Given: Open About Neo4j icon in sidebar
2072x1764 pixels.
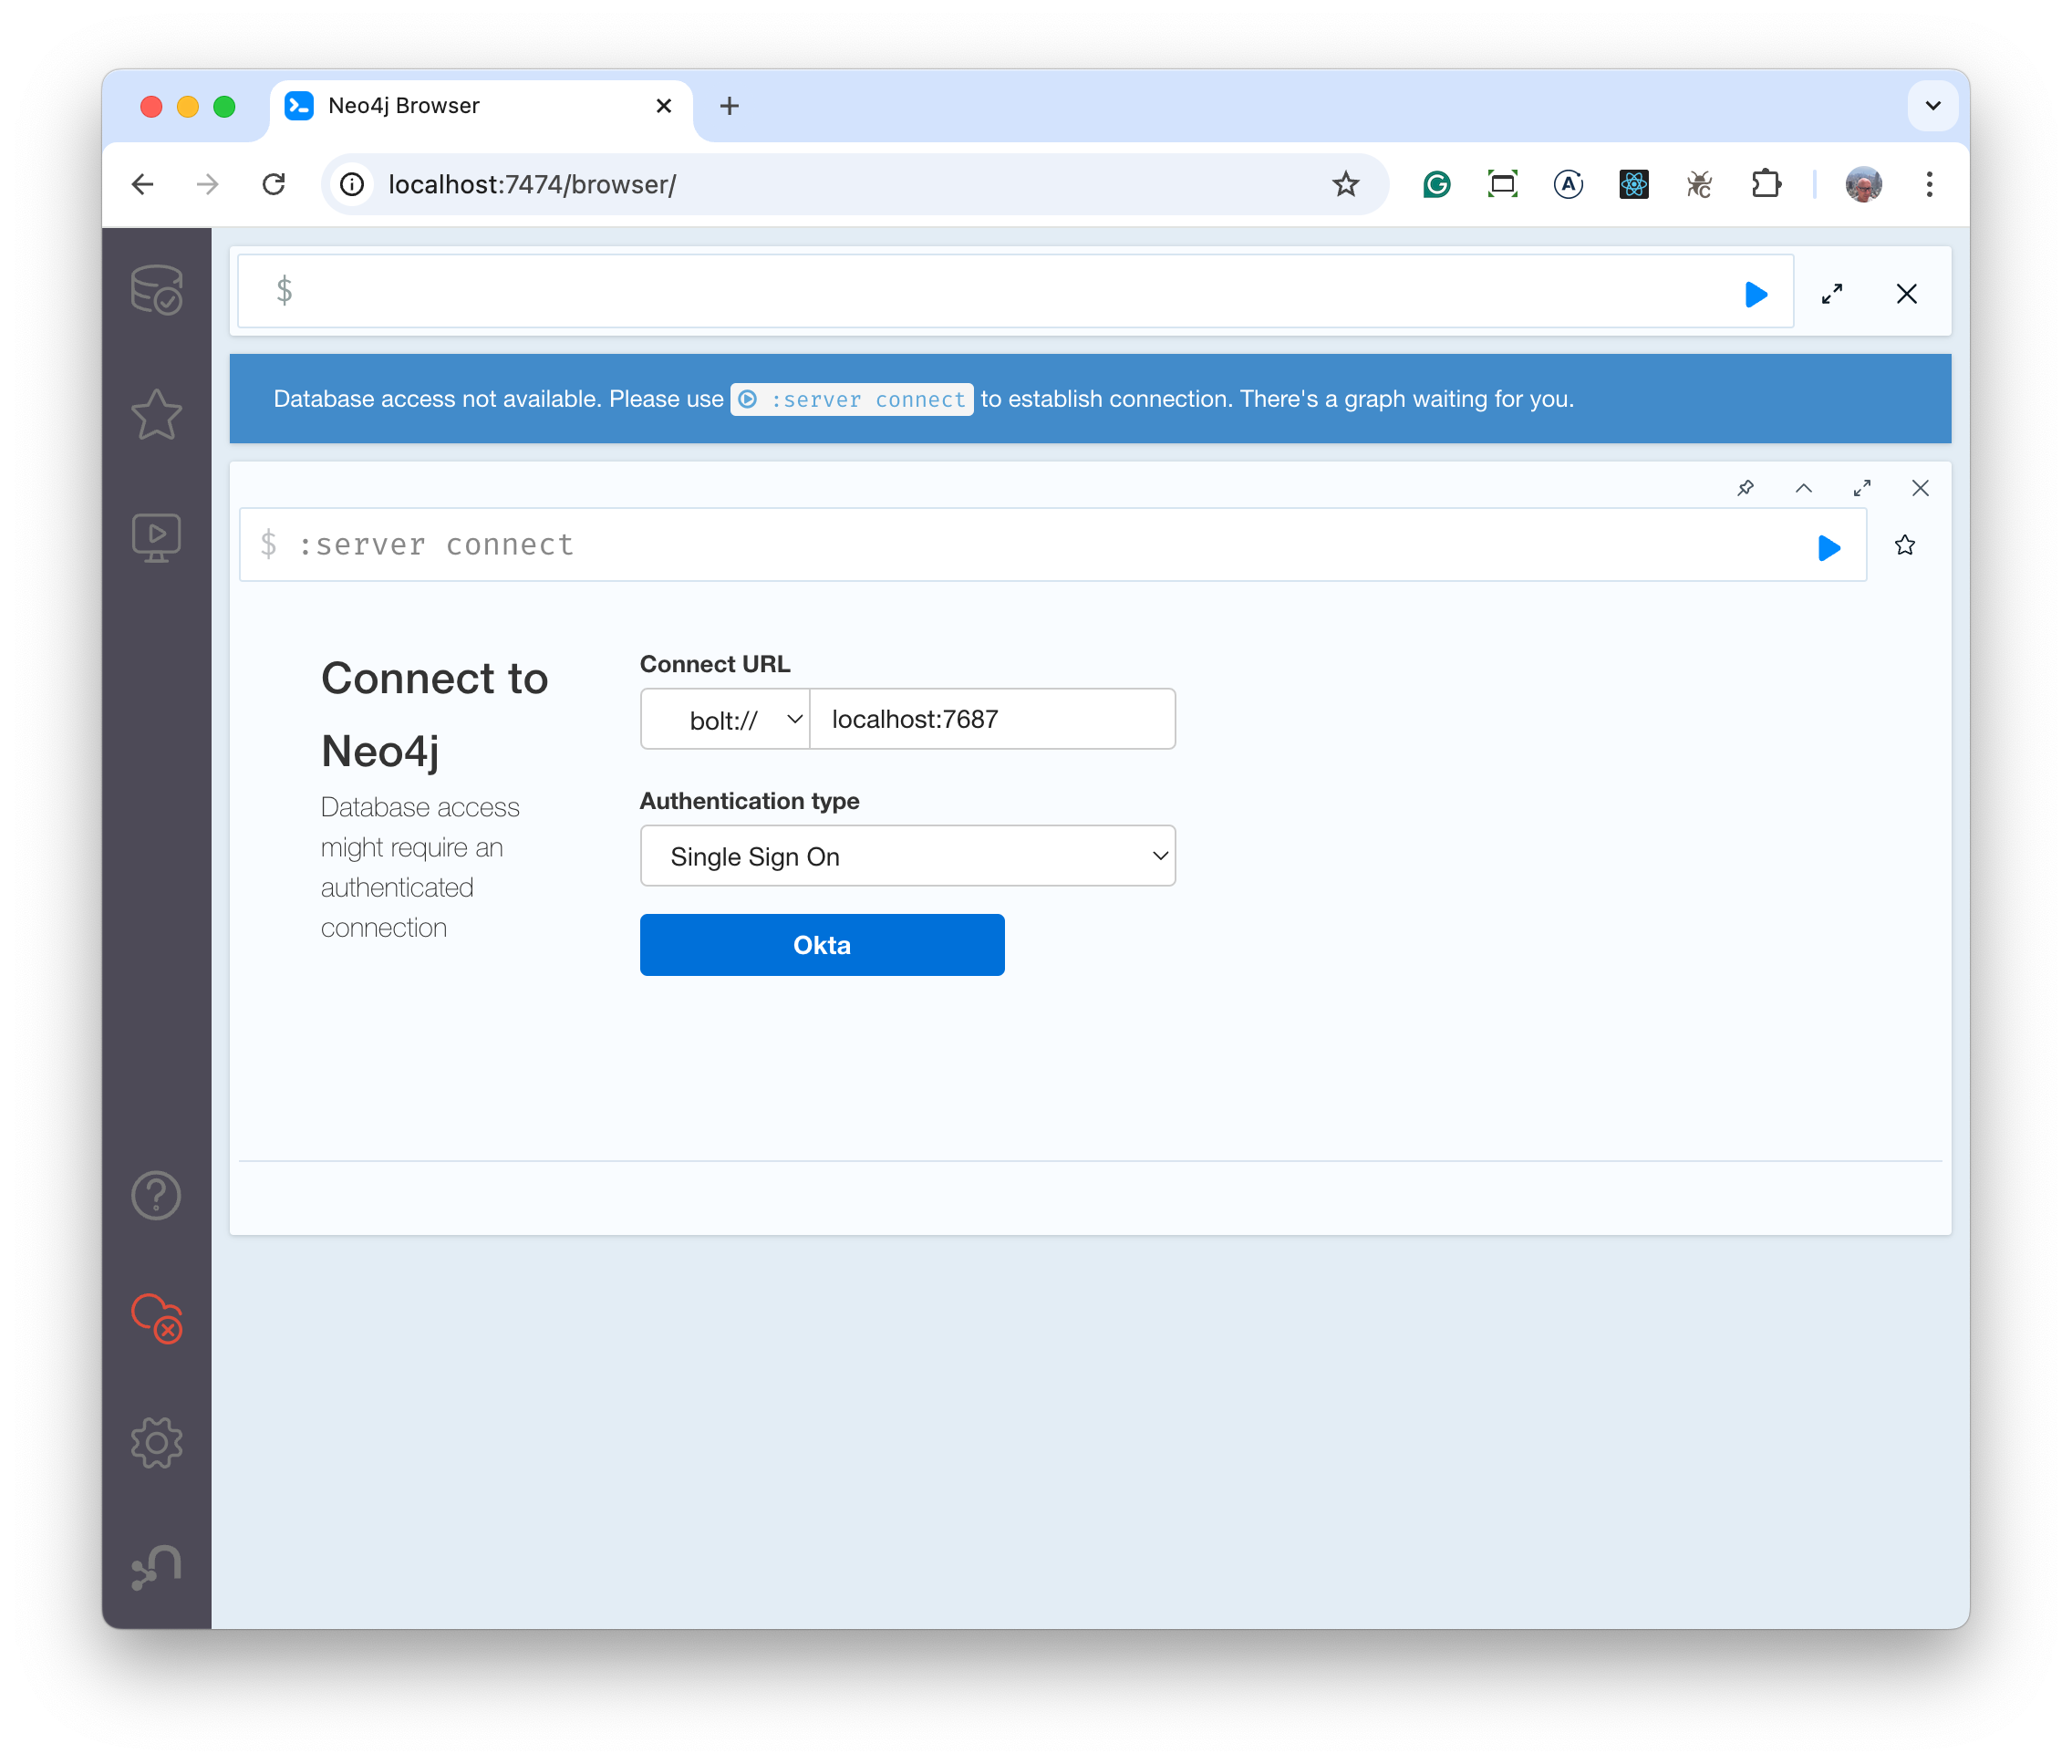Looking at the screenshot, I should point(157,1566).
